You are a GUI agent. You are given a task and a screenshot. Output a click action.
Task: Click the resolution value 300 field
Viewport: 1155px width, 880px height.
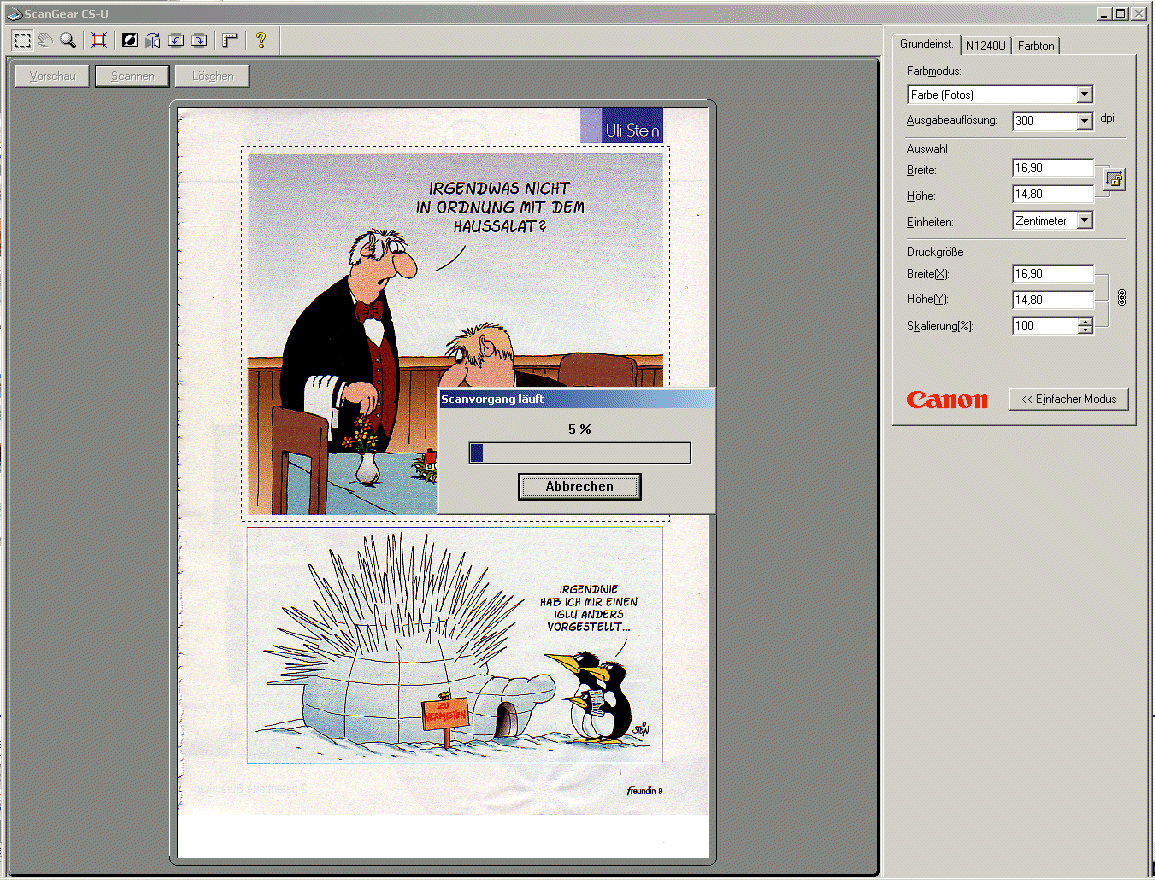coord(1045,121)
